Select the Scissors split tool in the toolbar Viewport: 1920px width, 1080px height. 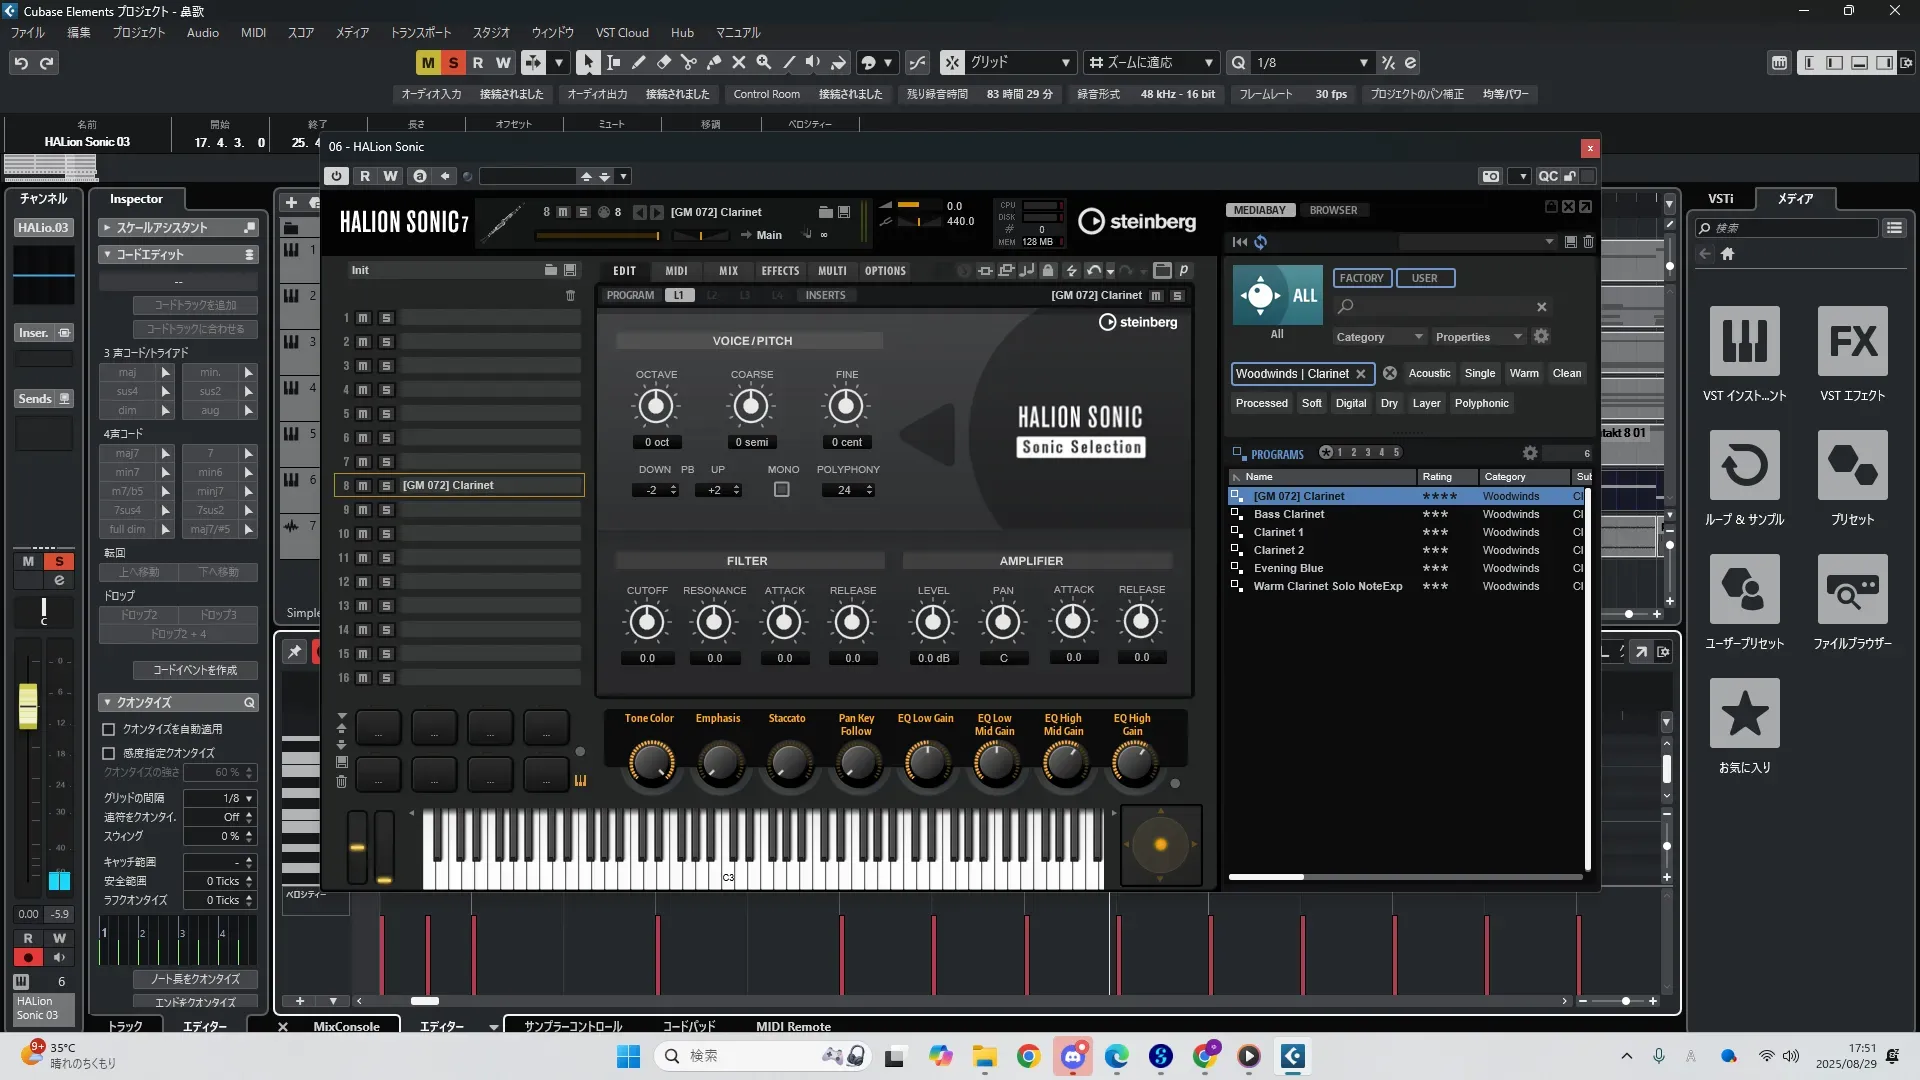[688, 63]
